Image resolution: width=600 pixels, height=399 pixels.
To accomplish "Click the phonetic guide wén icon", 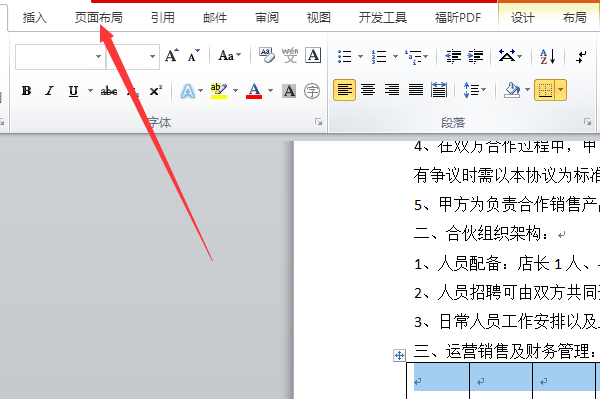I will tap(290, 55).
